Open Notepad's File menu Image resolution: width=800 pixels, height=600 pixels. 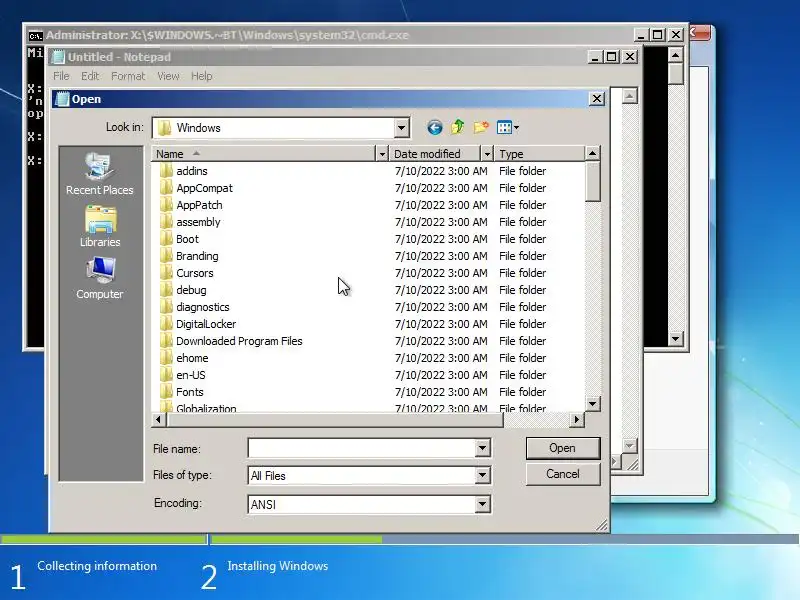61,76
